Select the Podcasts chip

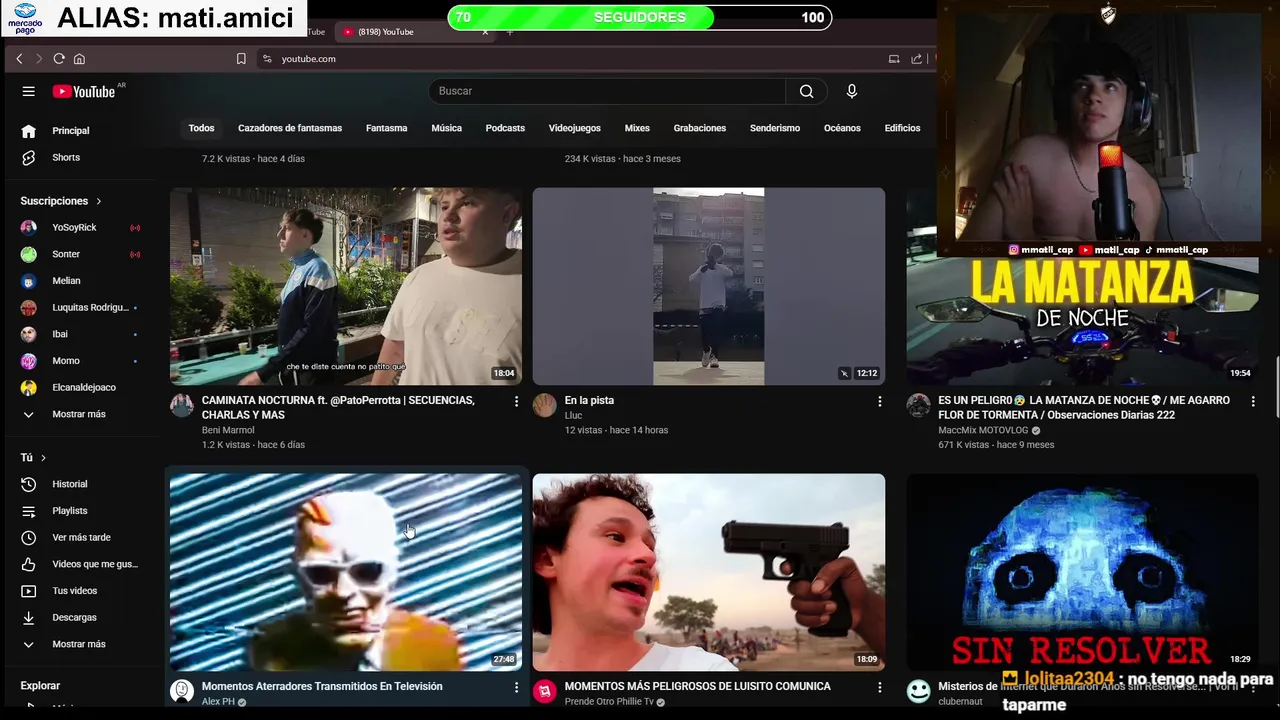[x=505, y=128]
